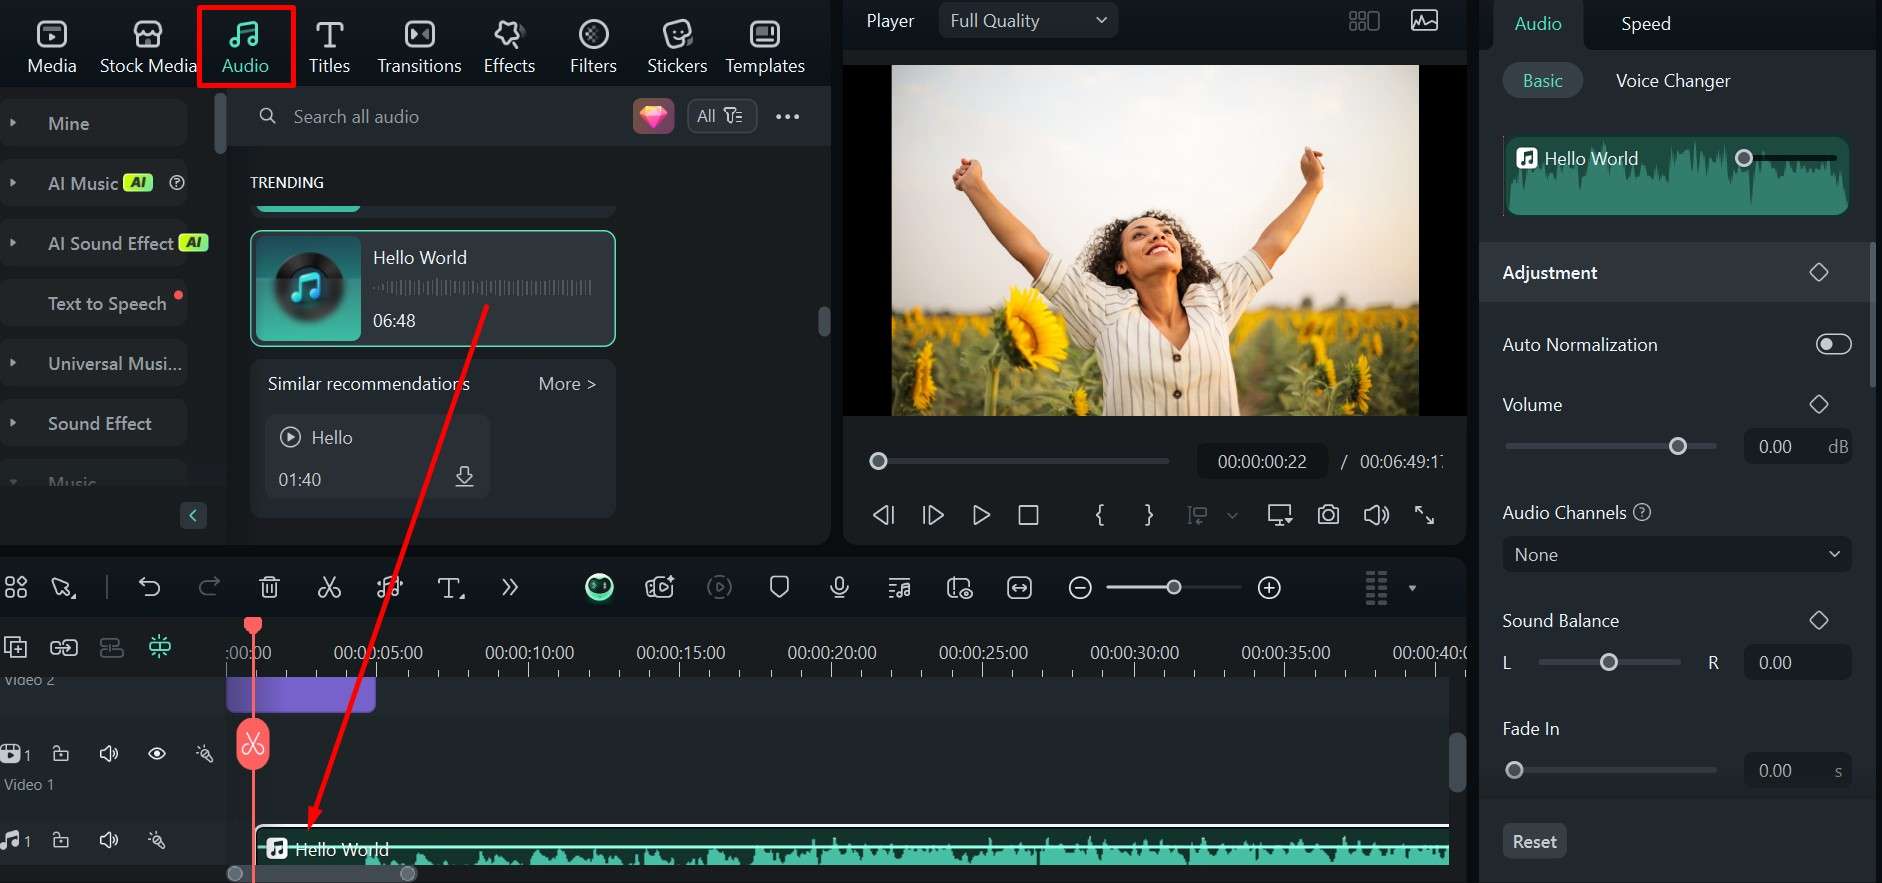The image size is (1882, 883).
Task: Click the Reset button
Action: pyautogui.click(x=1533, y=842)
